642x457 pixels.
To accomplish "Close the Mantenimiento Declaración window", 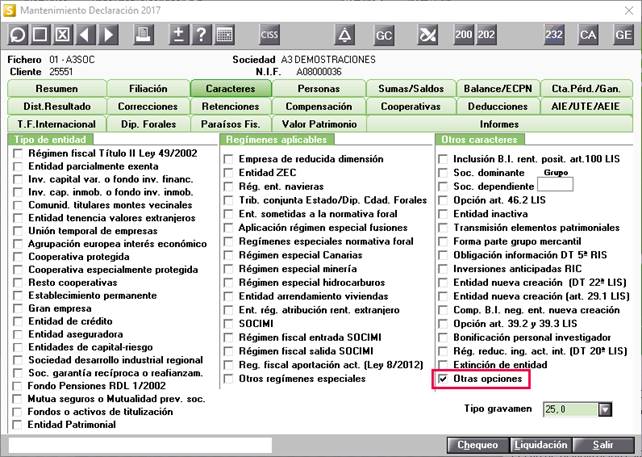I will pos(629,10).
